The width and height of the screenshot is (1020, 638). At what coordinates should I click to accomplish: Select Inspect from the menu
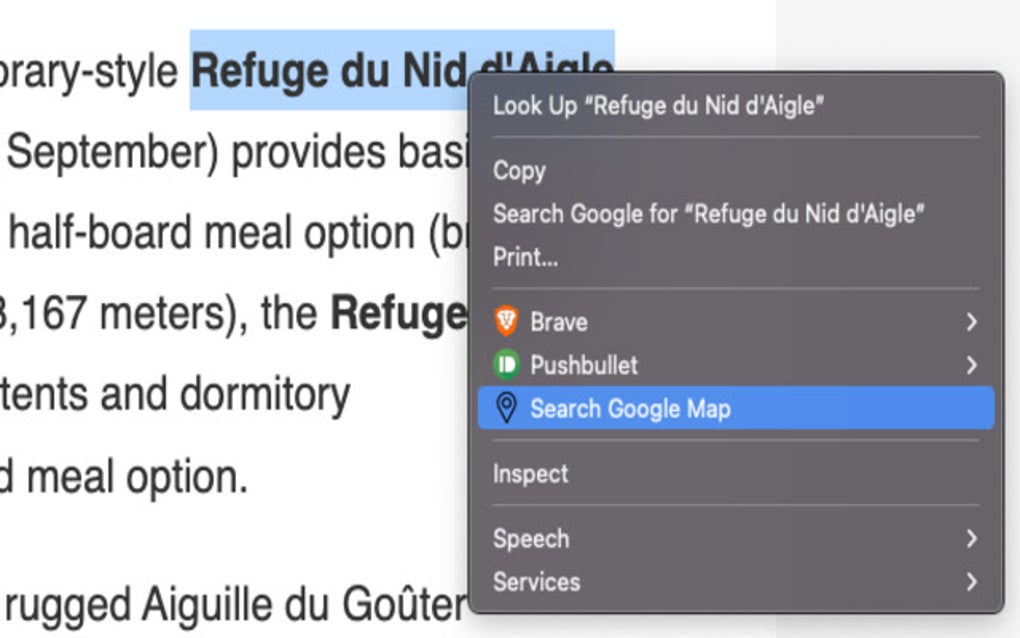[x=530, y=473]
